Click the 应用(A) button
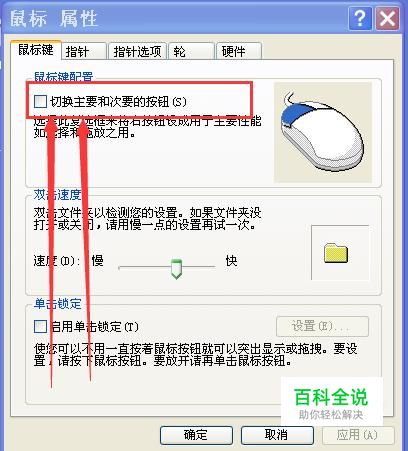The image size is (408, 451). 358,435
